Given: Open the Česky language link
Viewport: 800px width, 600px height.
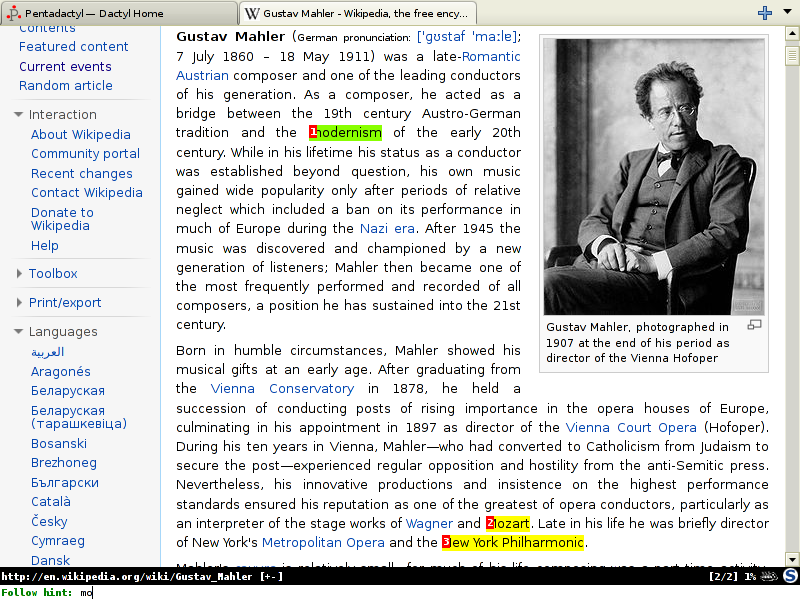Looking at the screenshot, I should click(49, 521).
